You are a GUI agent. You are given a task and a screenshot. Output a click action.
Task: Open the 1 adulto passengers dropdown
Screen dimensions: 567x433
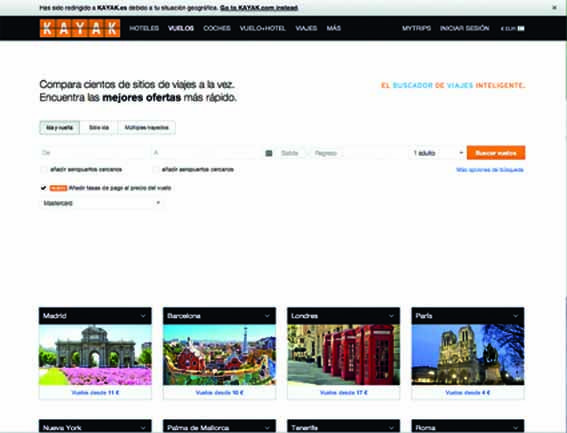[437, 153]
